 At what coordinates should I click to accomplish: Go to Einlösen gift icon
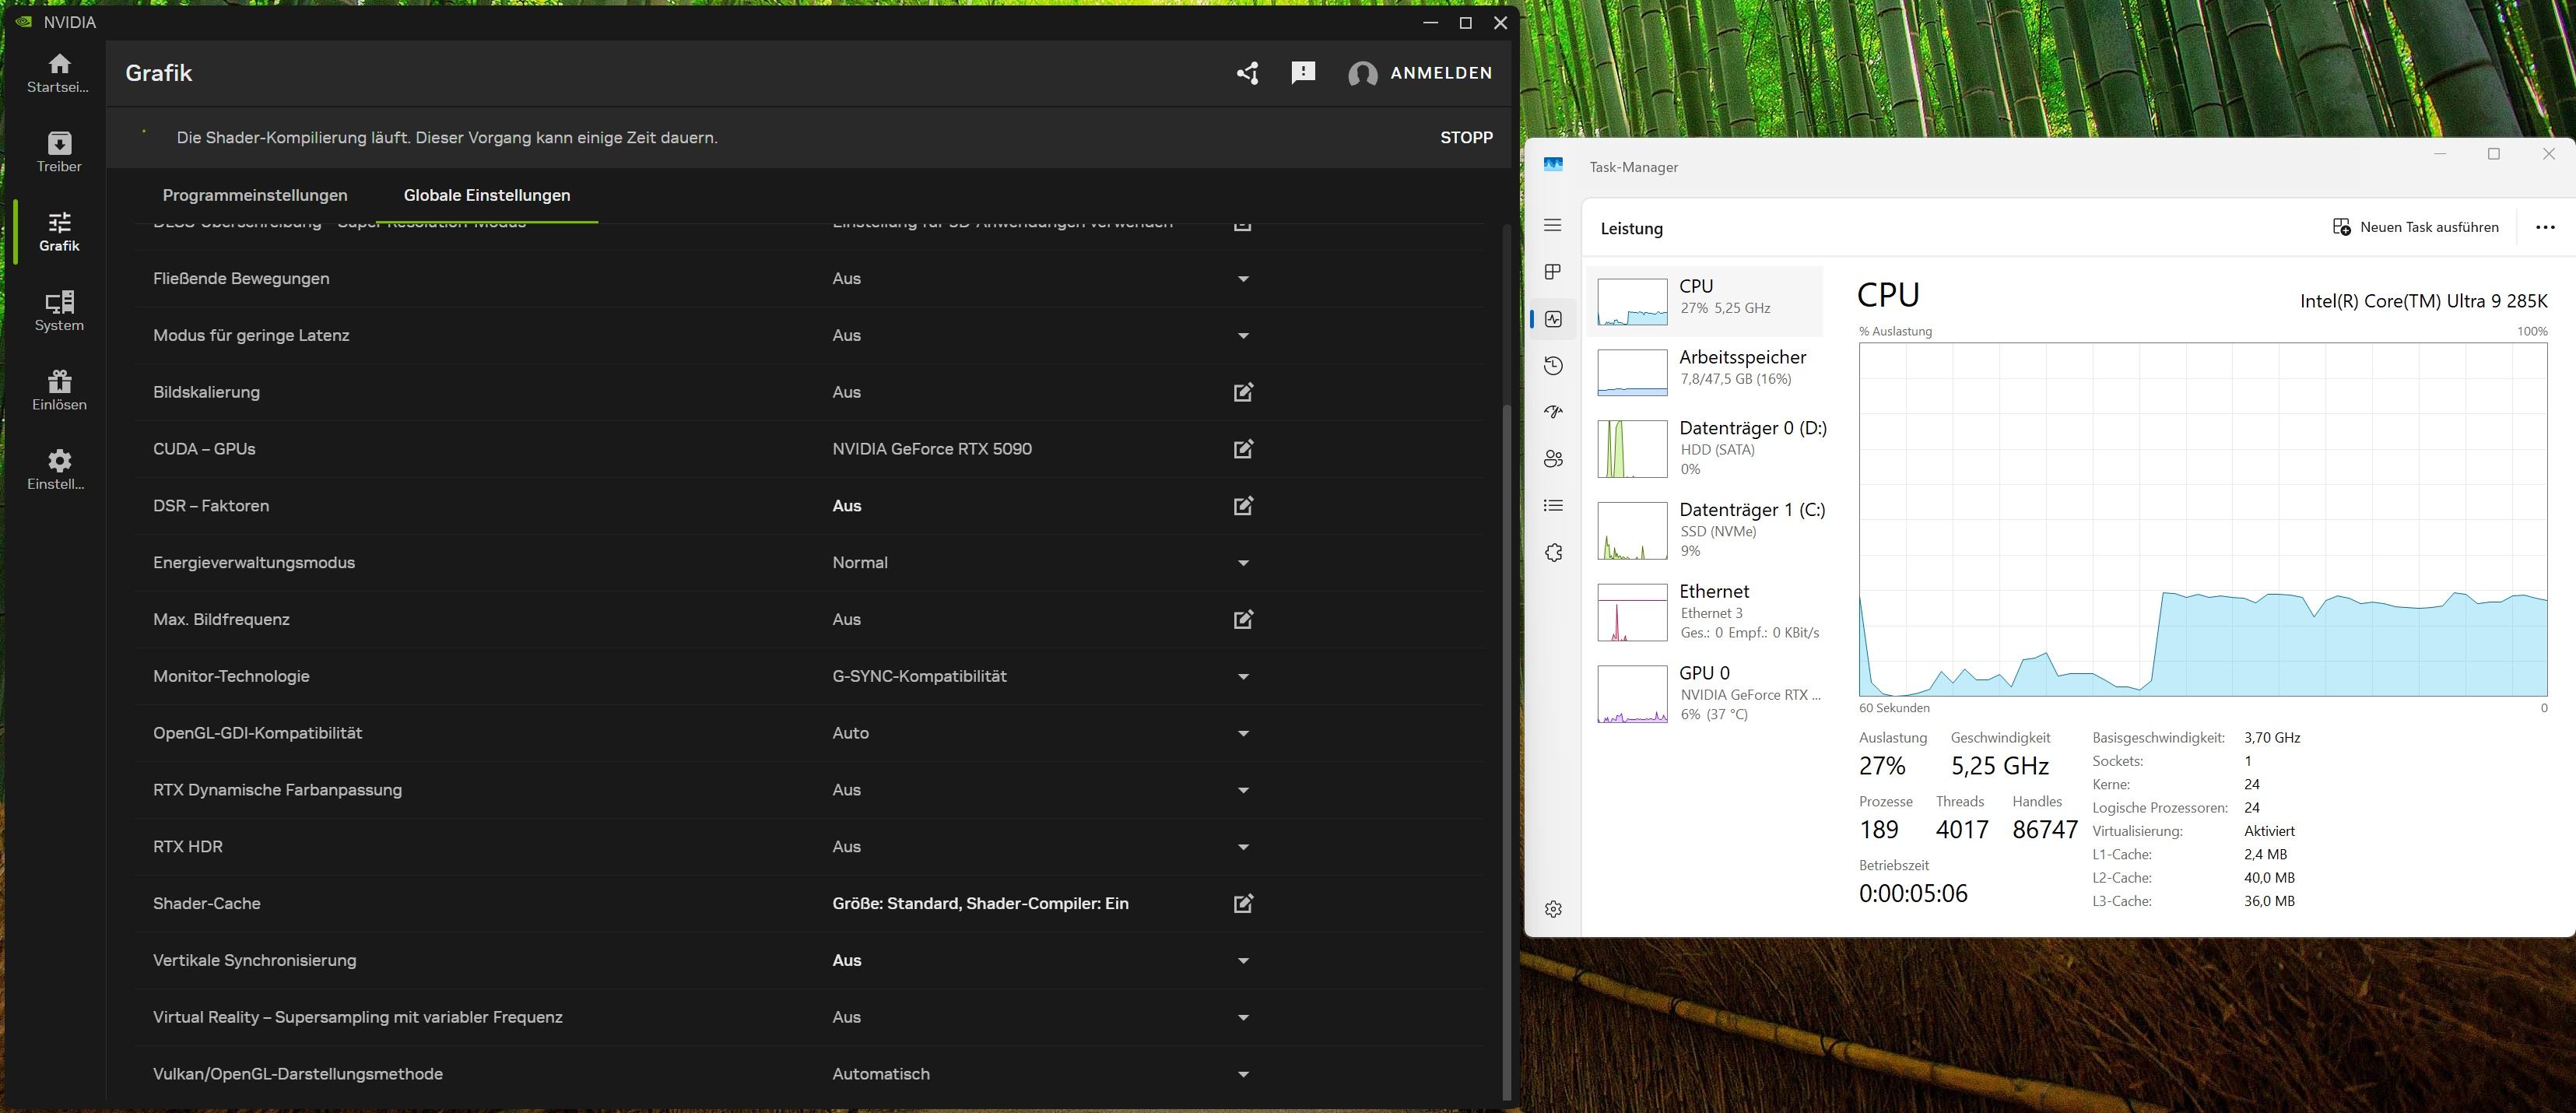tap(59, 390)
